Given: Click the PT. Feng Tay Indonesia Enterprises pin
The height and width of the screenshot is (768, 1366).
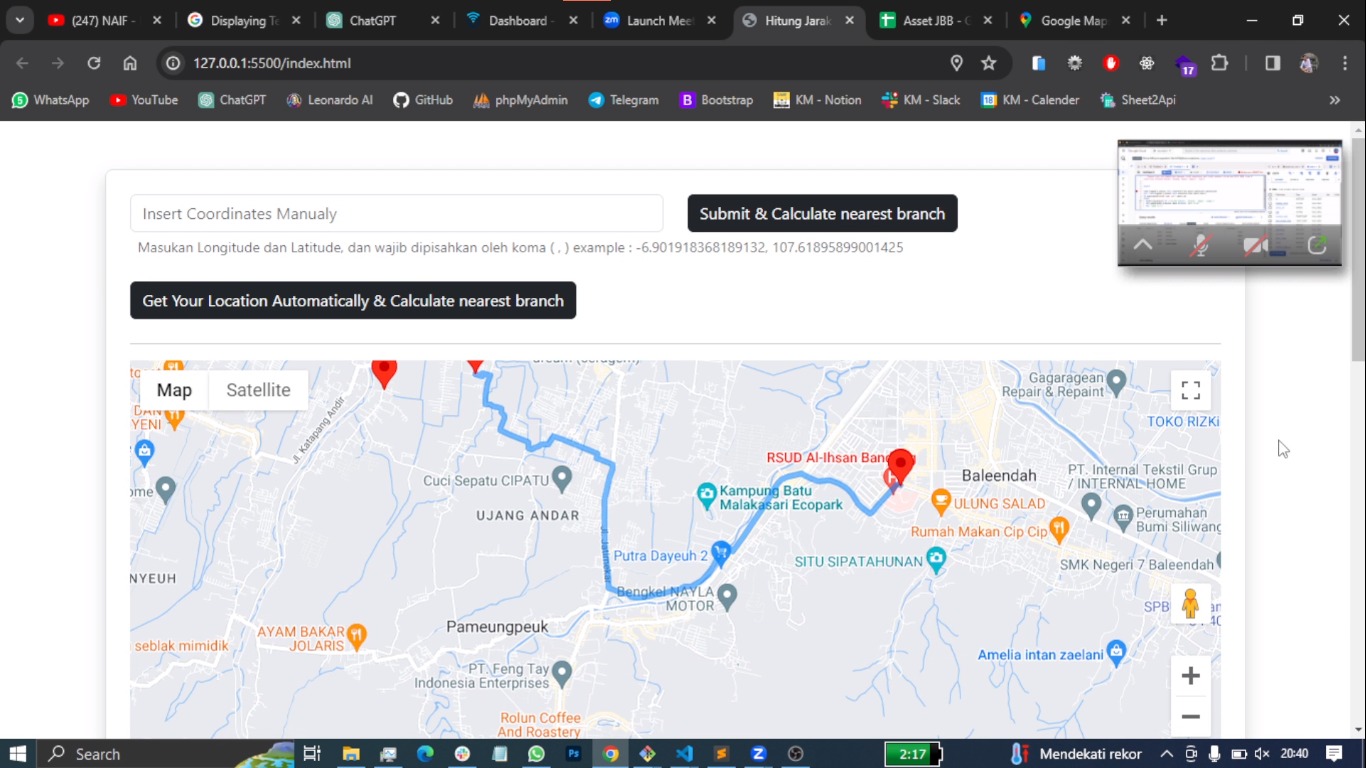Looking at the screenshot, I should pos(562,673).
